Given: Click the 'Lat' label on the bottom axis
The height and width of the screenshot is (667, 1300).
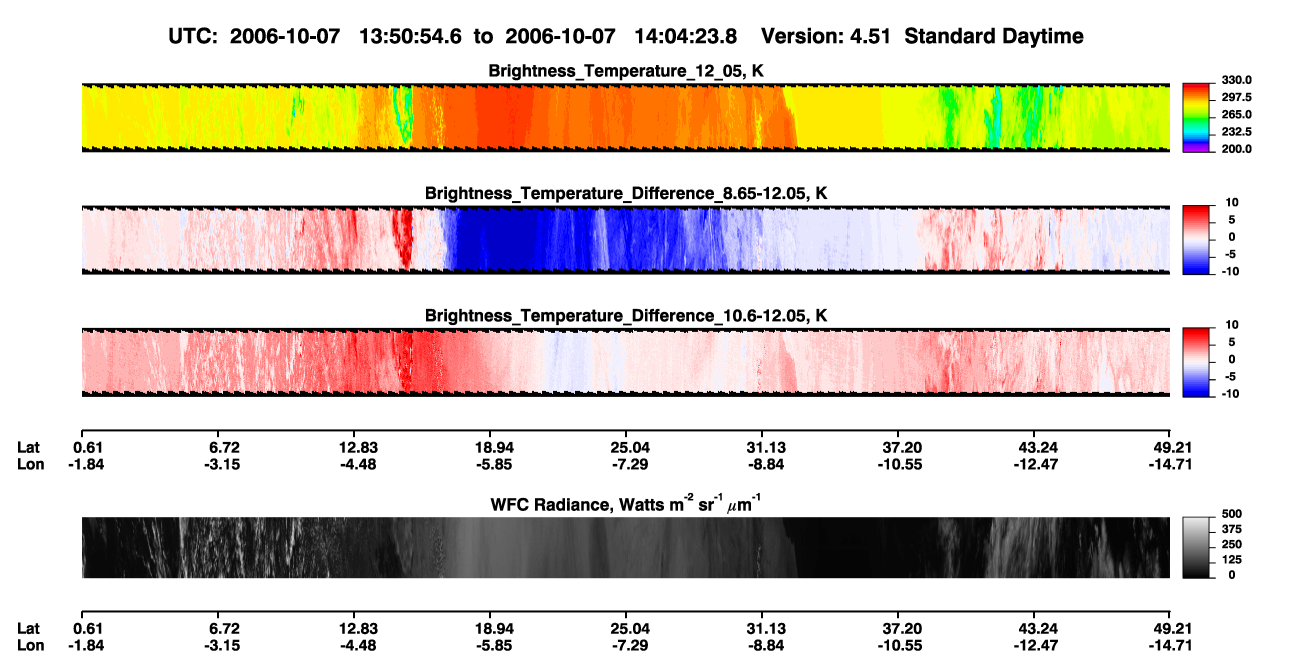Looking at the screenshot, I should click(x=28, y=629).
